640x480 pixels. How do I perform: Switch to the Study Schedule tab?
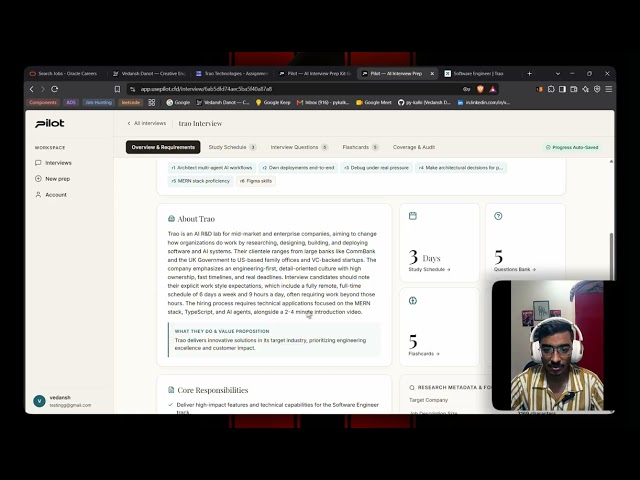click(x=232, y=147)
